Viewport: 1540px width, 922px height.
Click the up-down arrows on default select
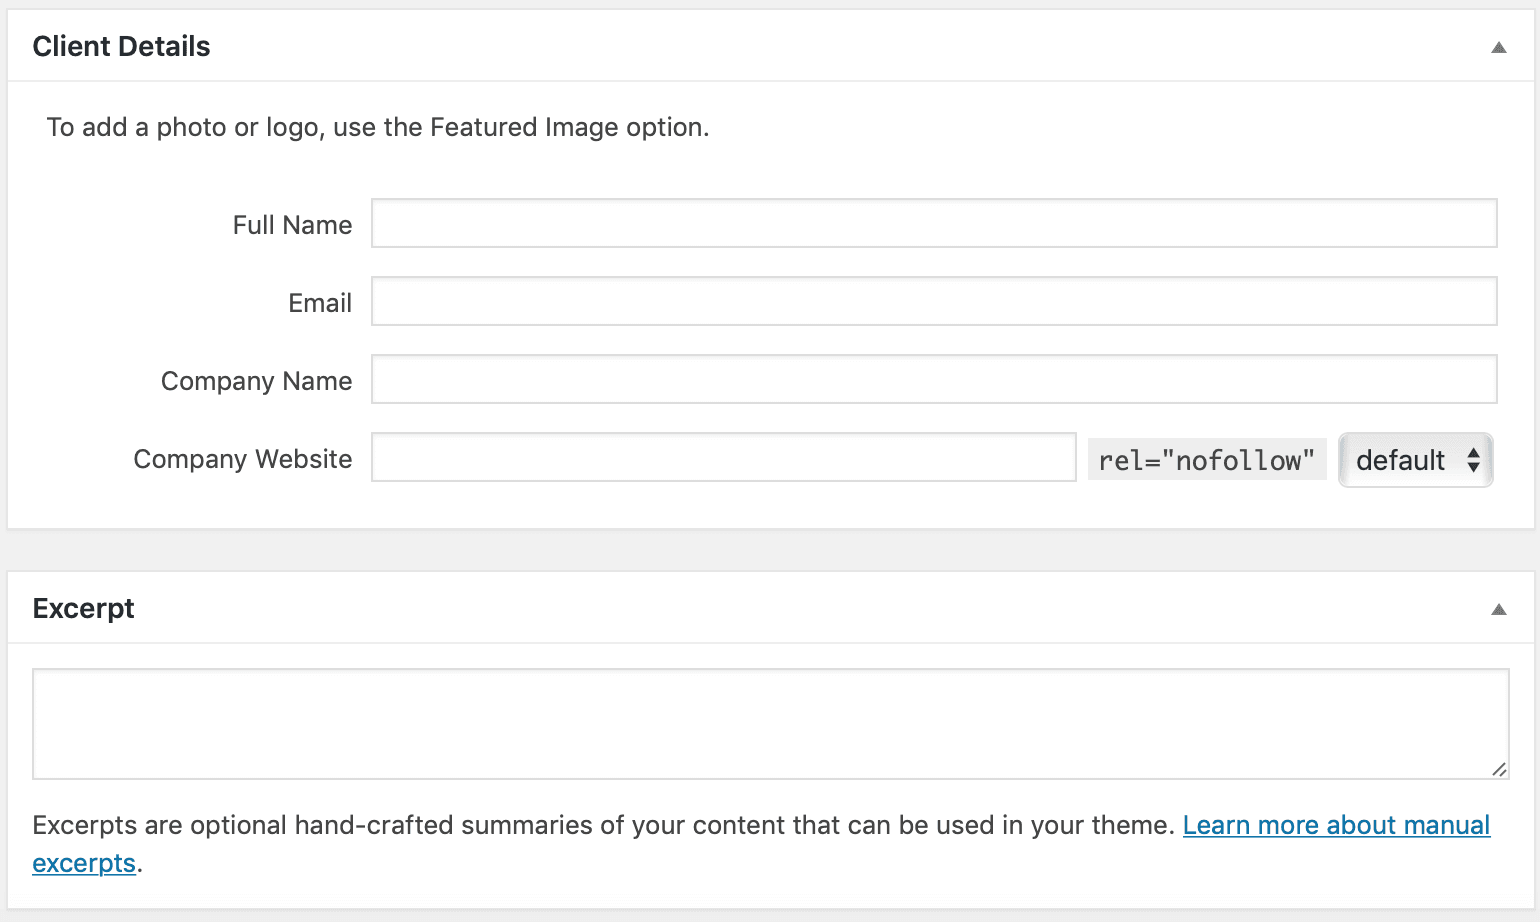pyautogui.click(x=1473, y=460)
